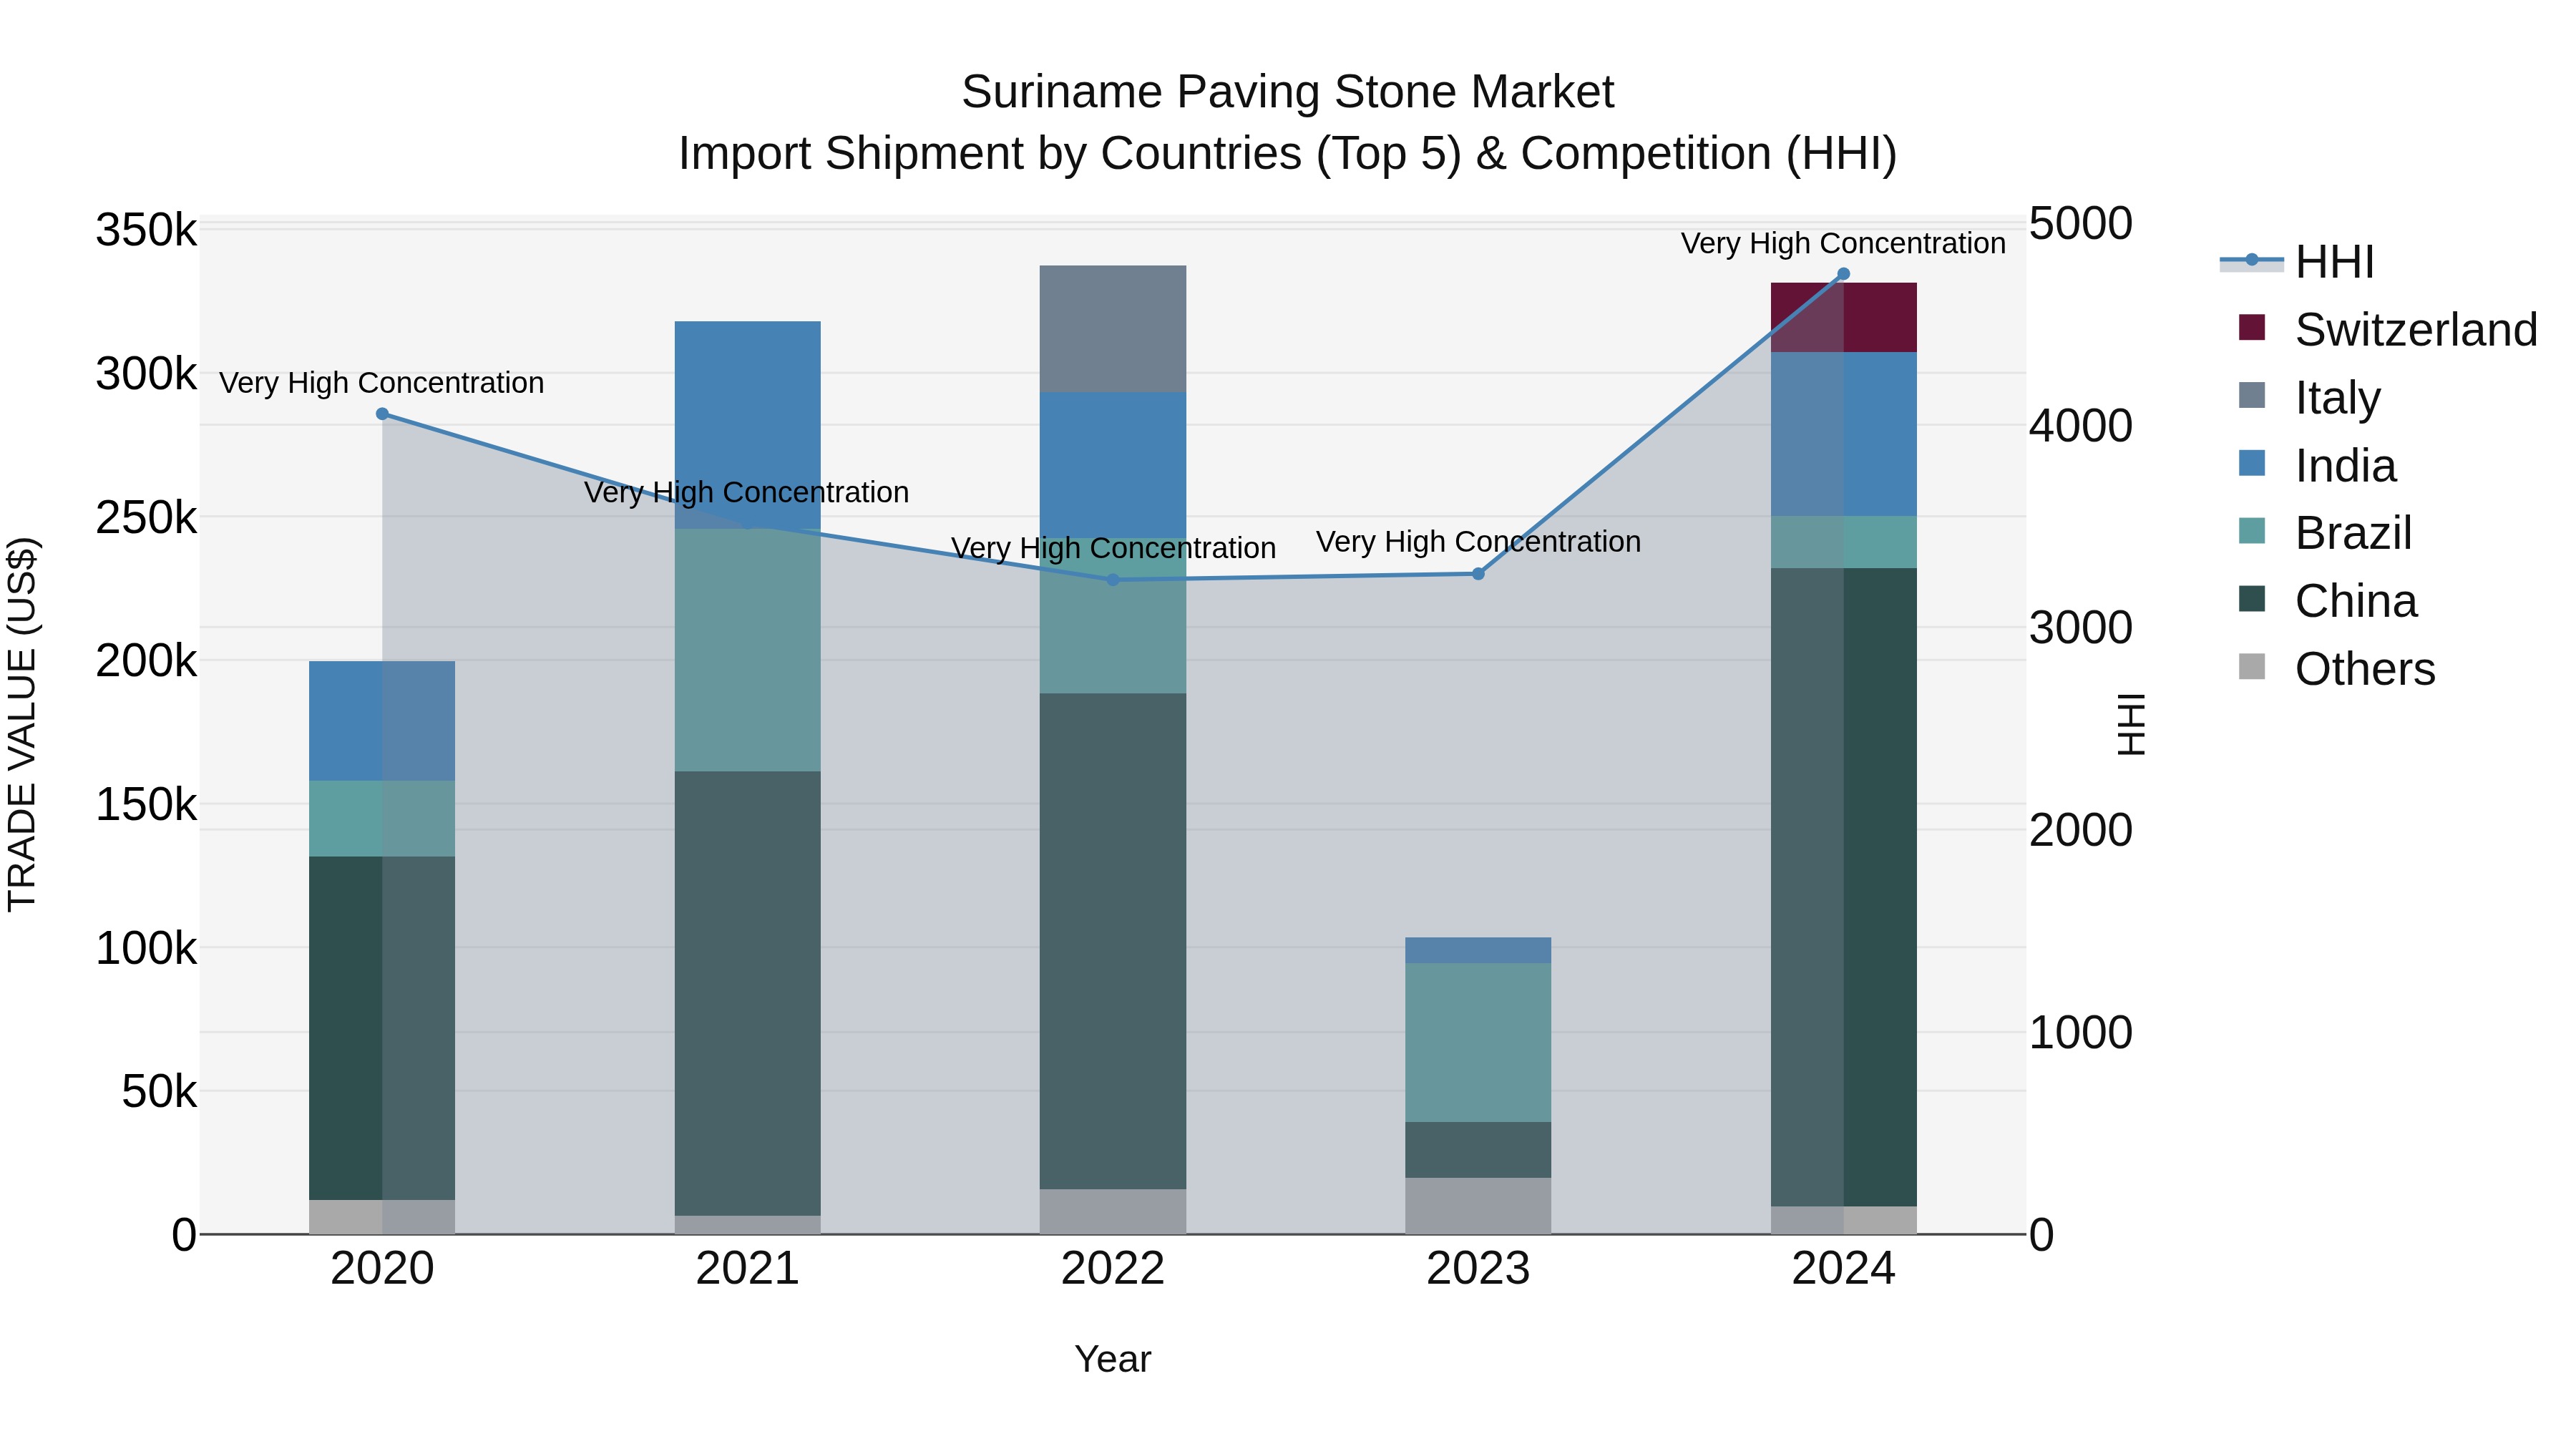Click the 100k y-axis tick label
Viewport: 2576px width, 1449px height.
pyautogui.click(x=146, y=948)
